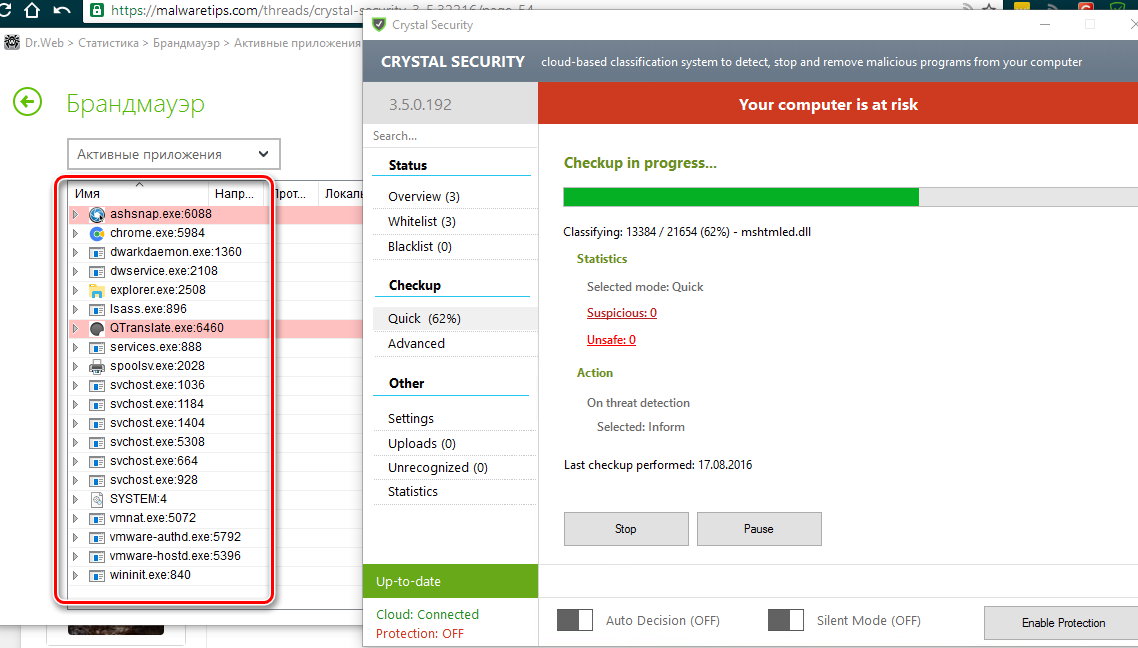Expand the svchost.exe:1184 row
This screenshot has width=1138, height=648.
pos(75,404)
